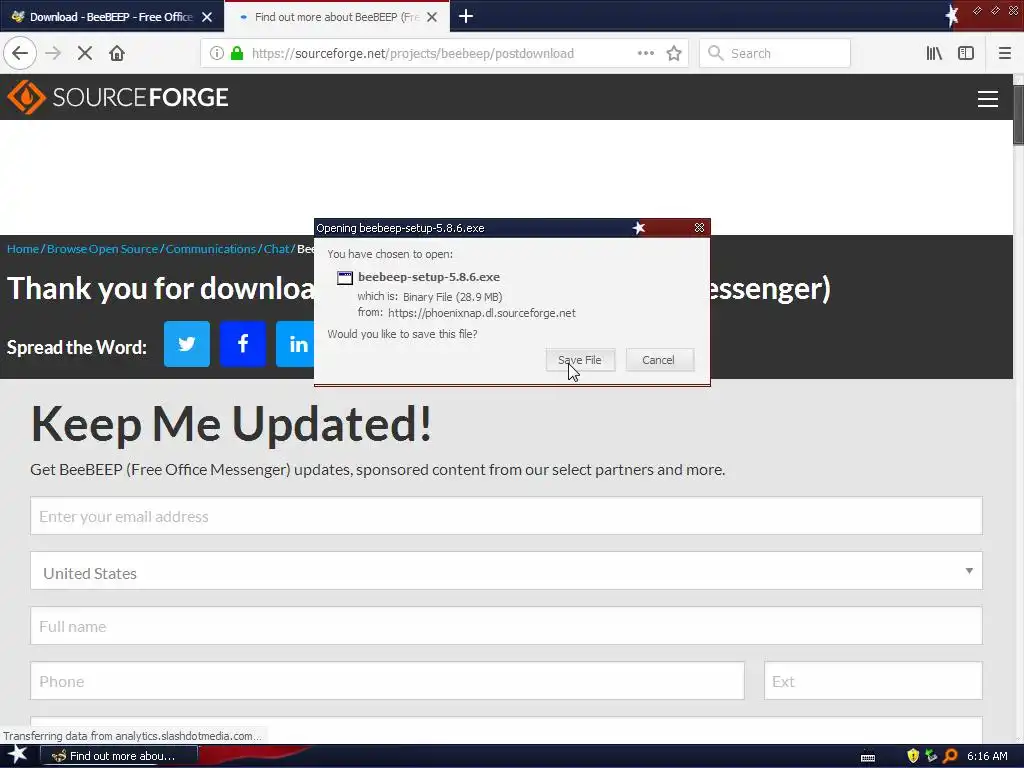Open the Home breadcrumb link
Screen dimensions: 1024x768
coord(23,249)
